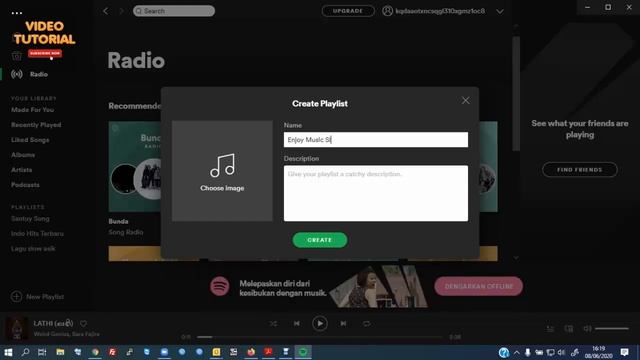This screenshot has width=640, height=360.
Task: Click the playlist Name input field
Action: click(376, 140)
